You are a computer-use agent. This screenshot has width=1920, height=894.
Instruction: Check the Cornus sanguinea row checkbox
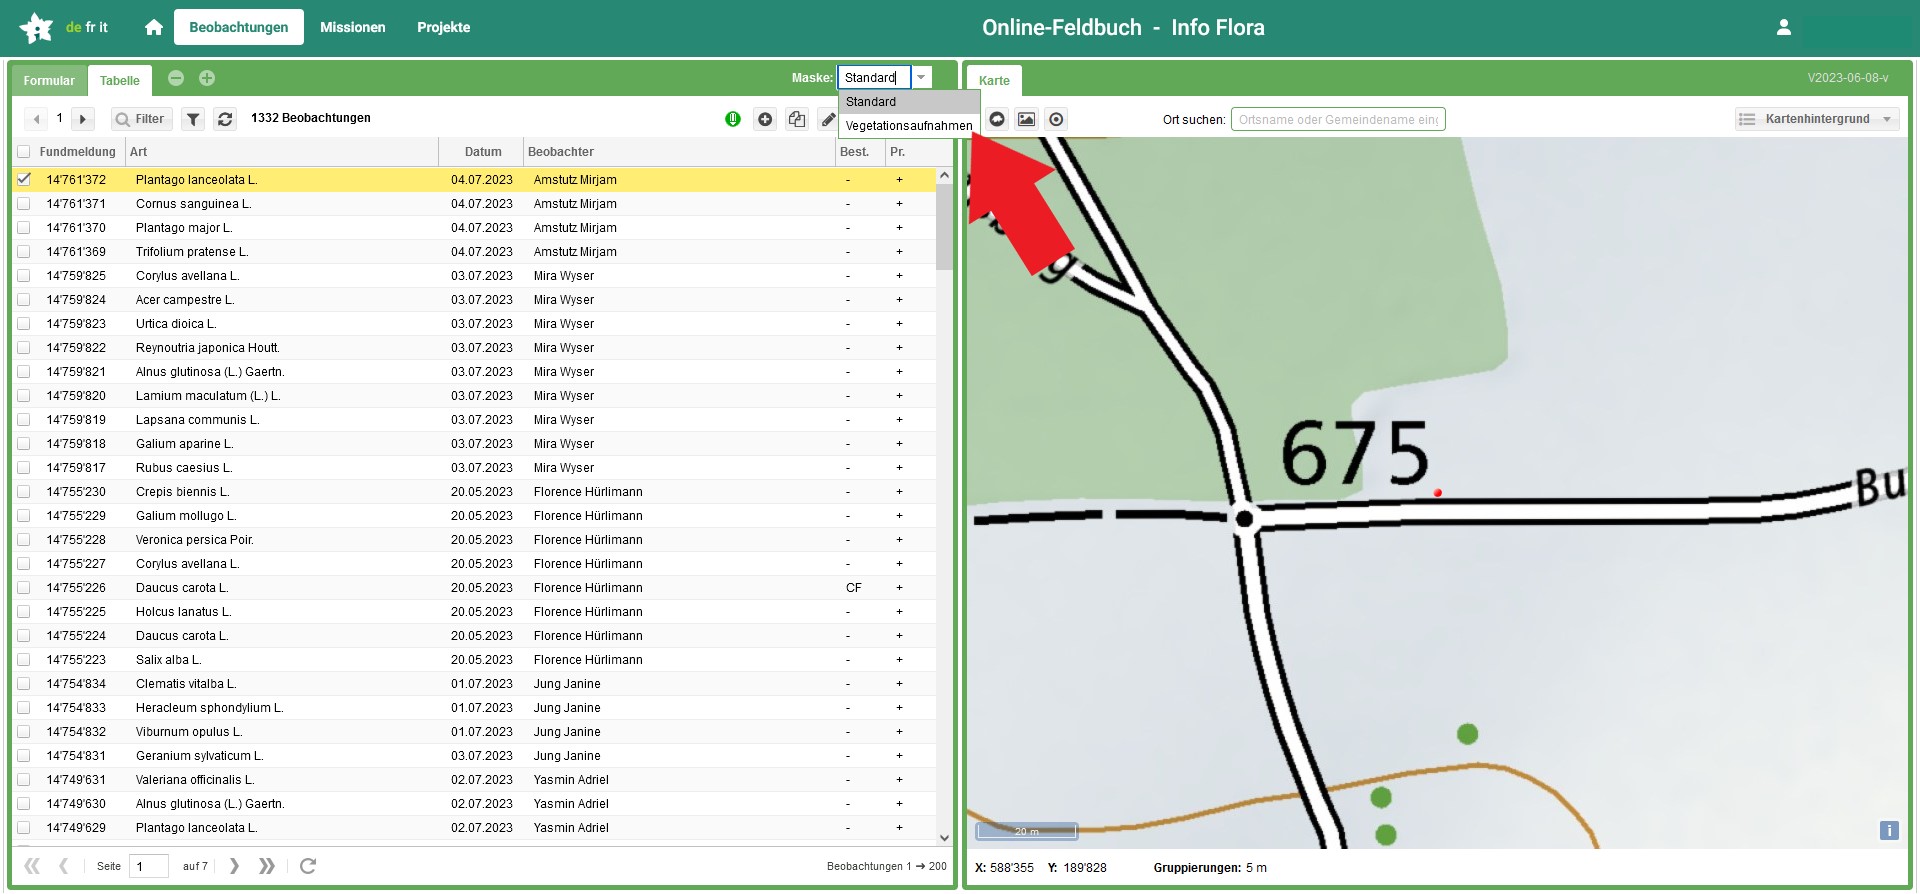(x=24, y=204)
